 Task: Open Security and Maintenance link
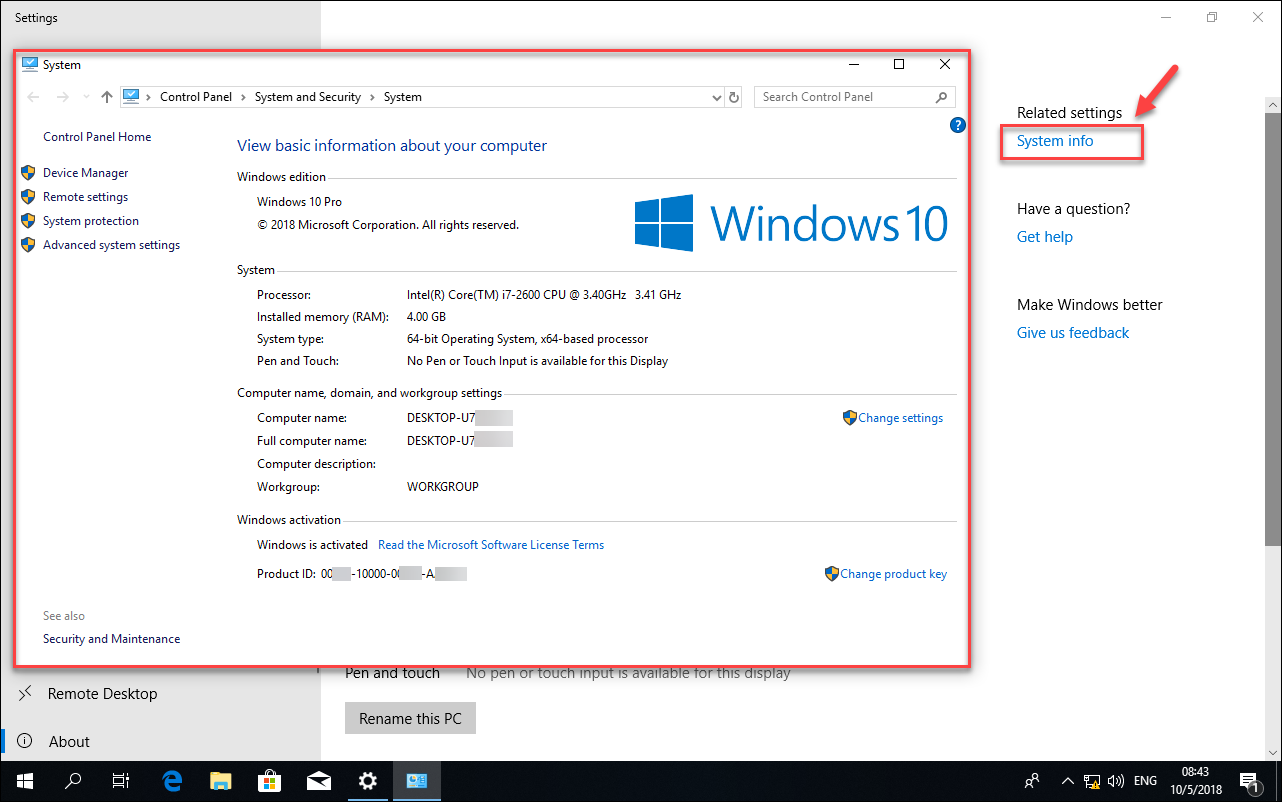click(111, 639)
